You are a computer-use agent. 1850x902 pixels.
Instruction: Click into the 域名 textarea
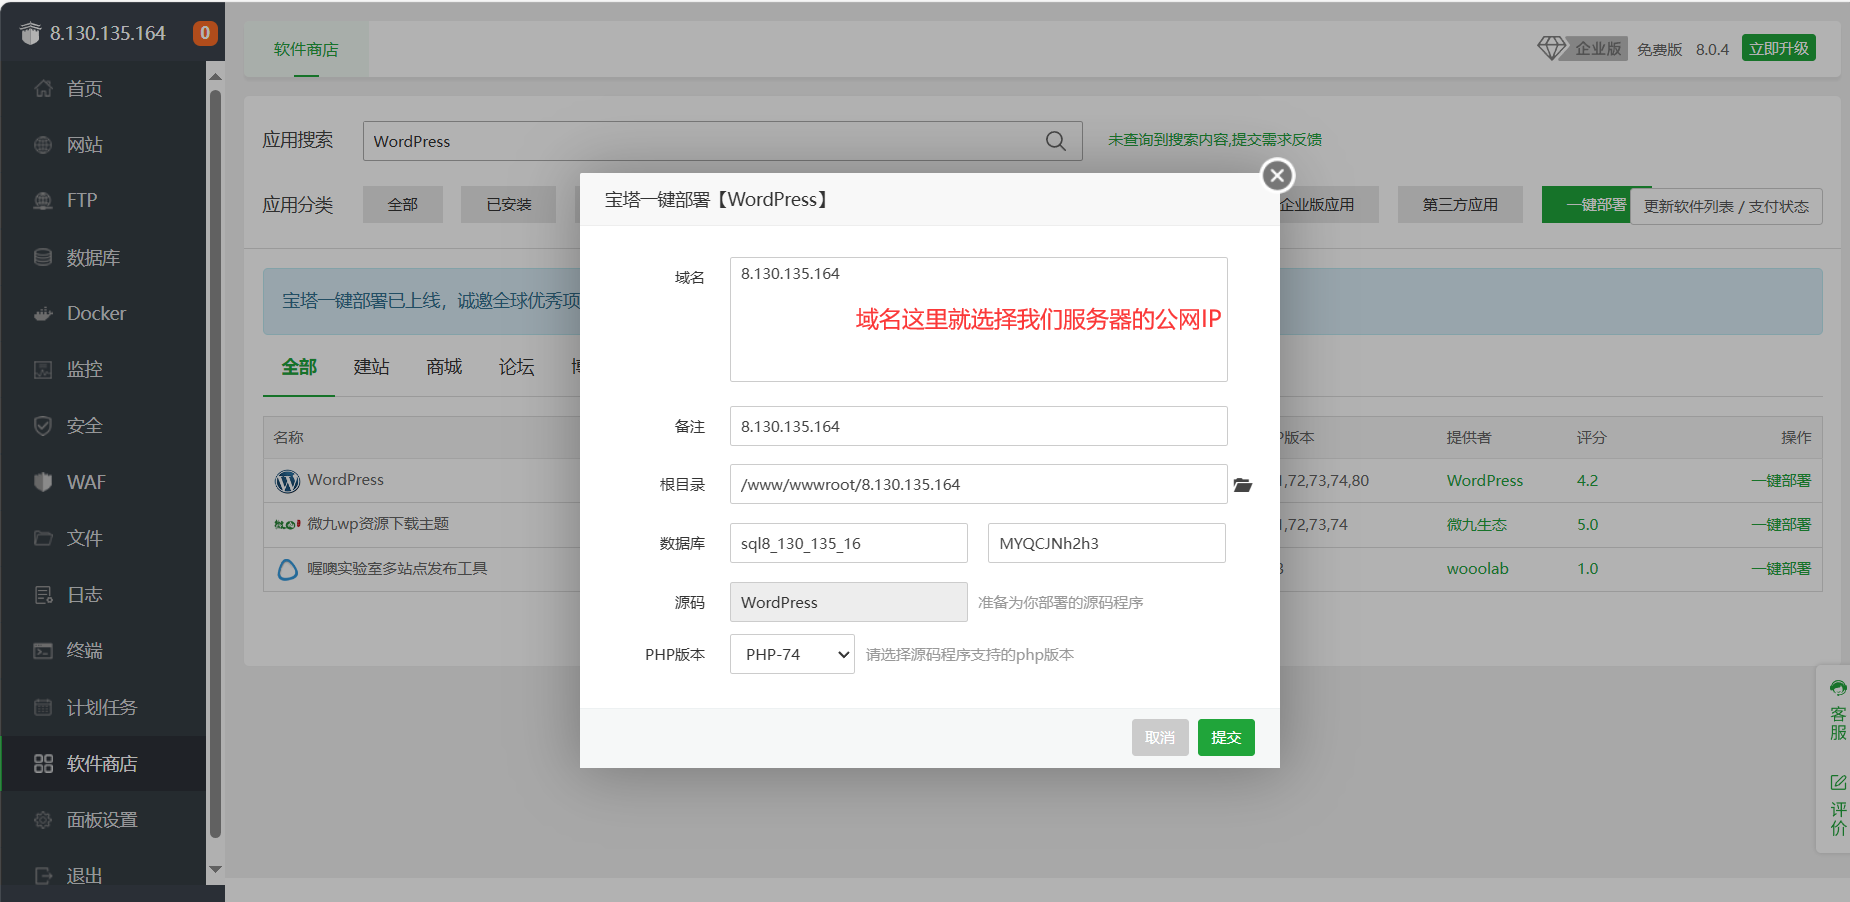979,319
